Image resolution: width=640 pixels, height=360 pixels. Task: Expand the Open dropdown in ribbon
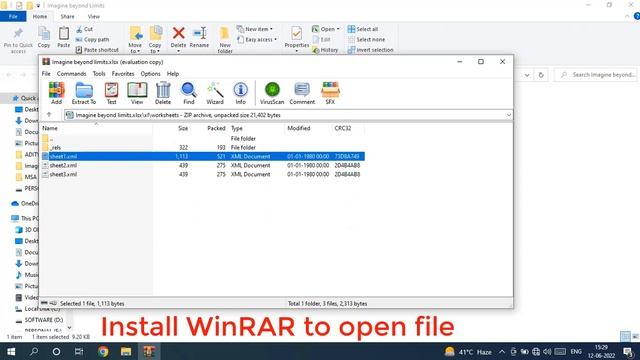pyautogui.click(x=326, y=29)
